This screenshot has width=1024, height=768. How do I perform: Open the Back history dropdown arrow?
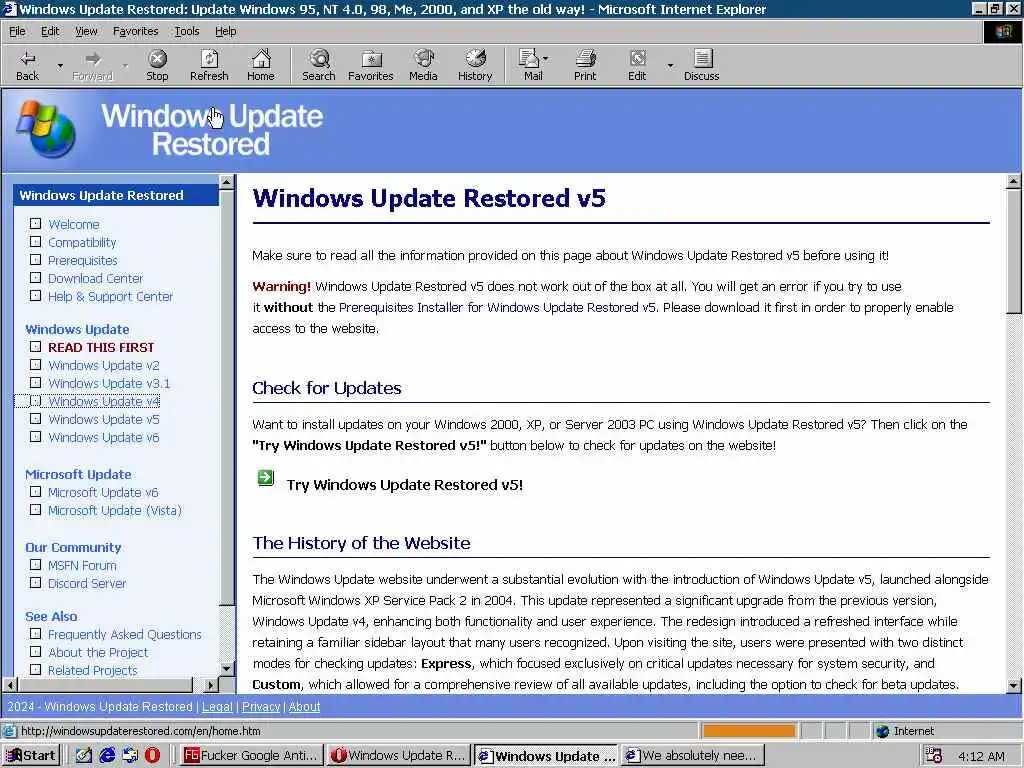[60, 65]
